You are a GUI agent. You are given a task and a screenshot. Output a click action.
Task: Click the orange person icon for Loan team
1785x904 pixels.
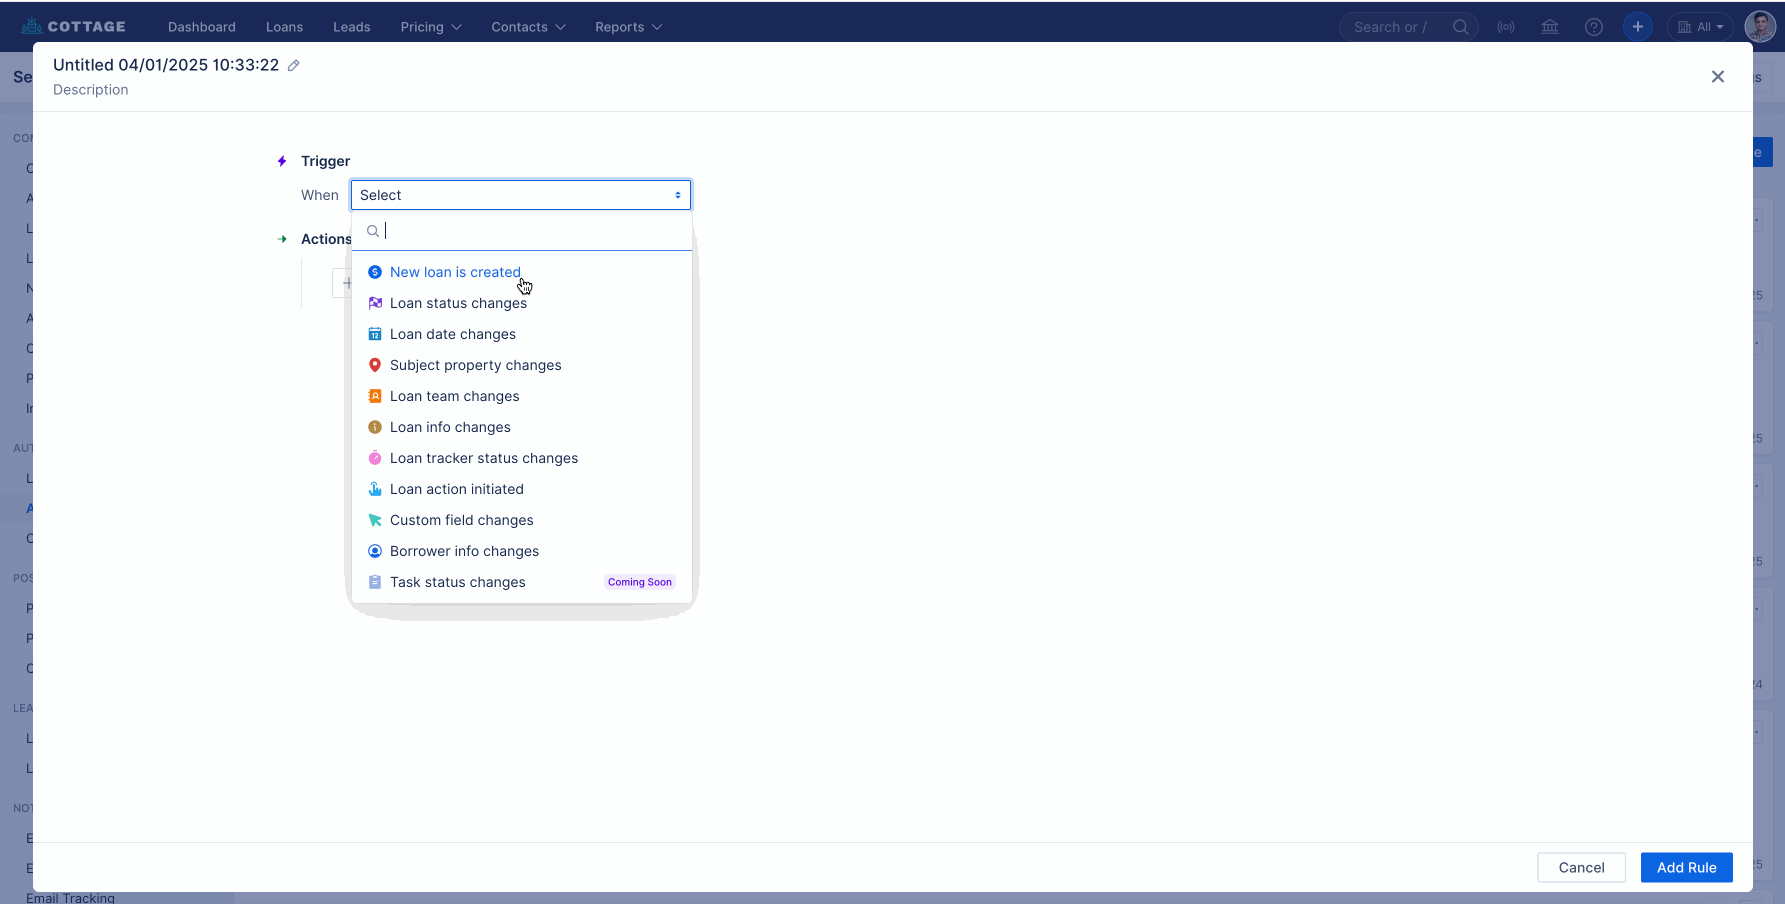[x=375, y=396]
